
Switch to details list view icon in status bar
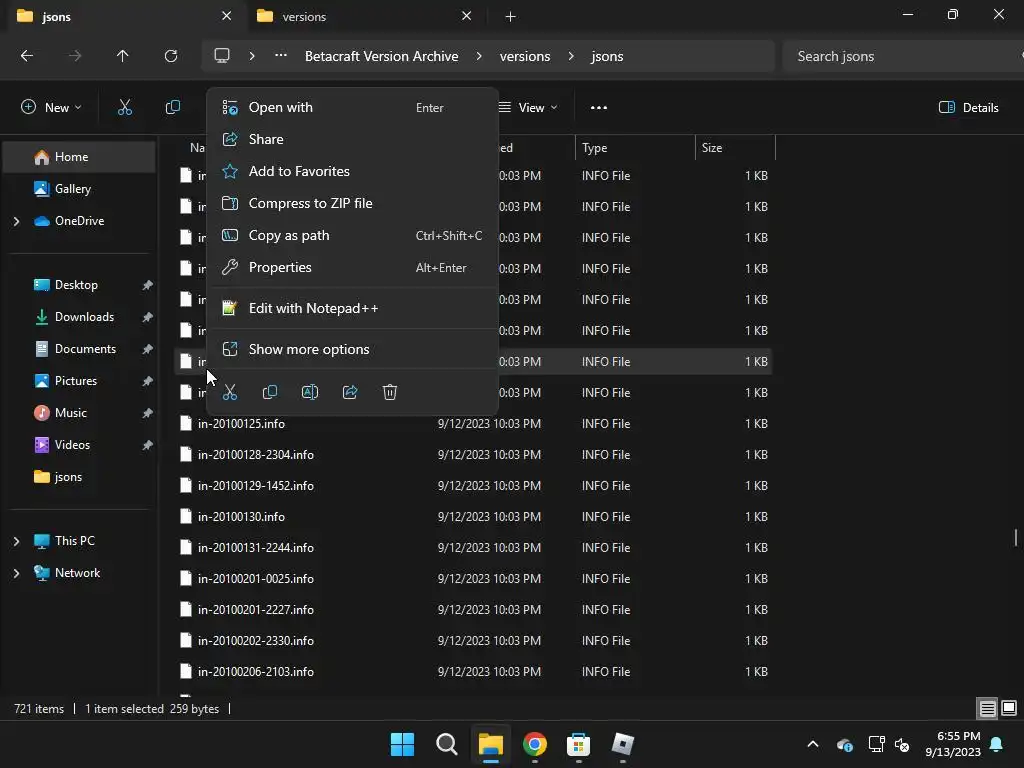tap(987, 708)
